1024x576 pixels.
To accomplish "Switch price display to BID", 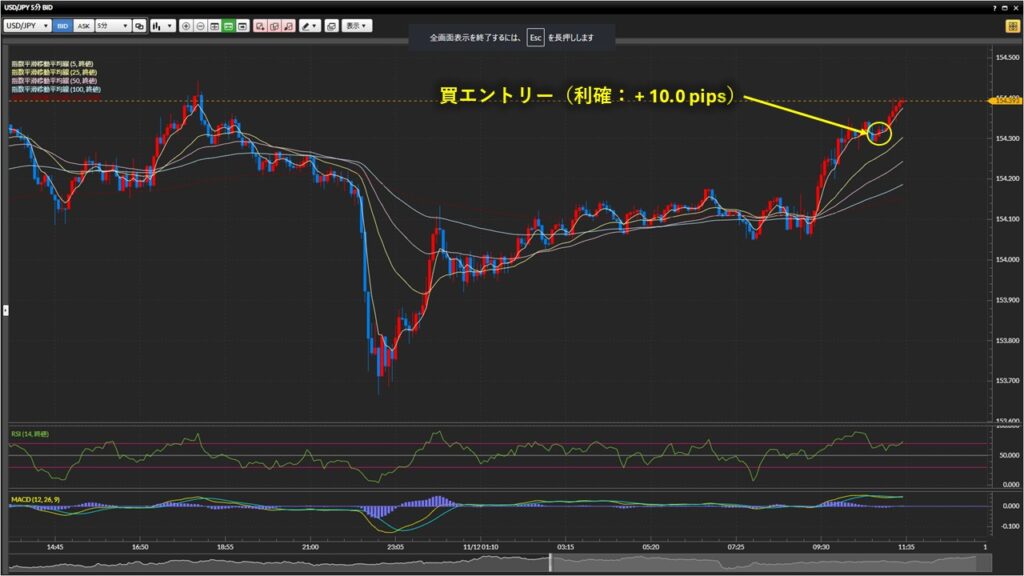I will click(x=62, y=25).
